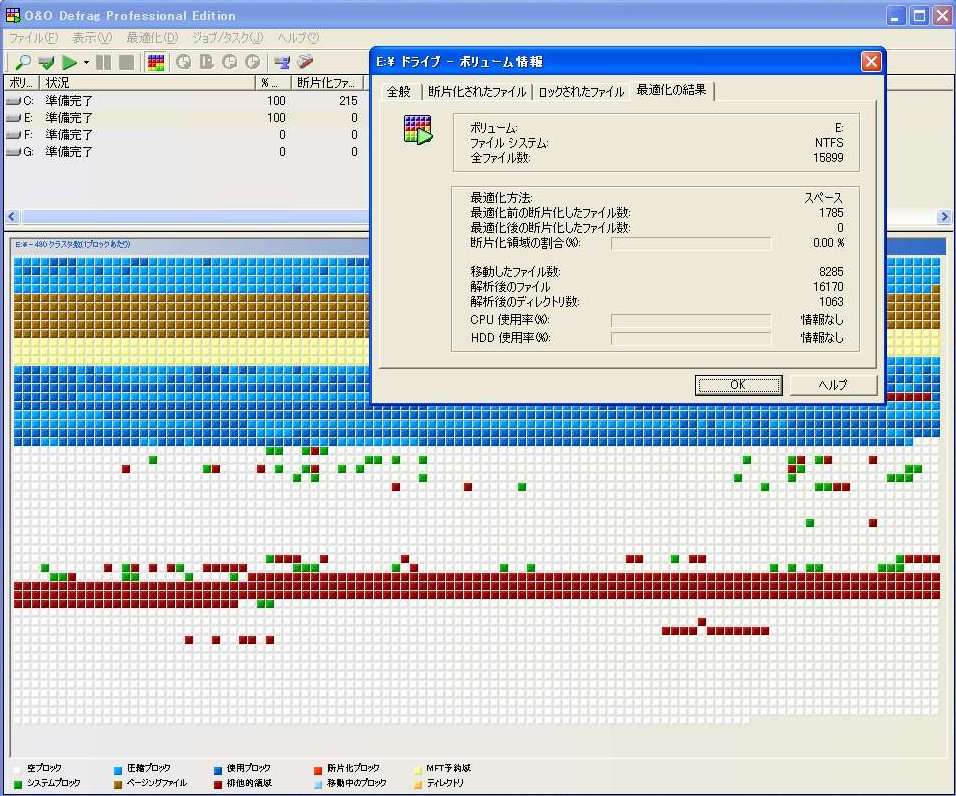956x796 pixels.
Task: Select the 最適化の結果 tab
Action: tap(671, 90)
